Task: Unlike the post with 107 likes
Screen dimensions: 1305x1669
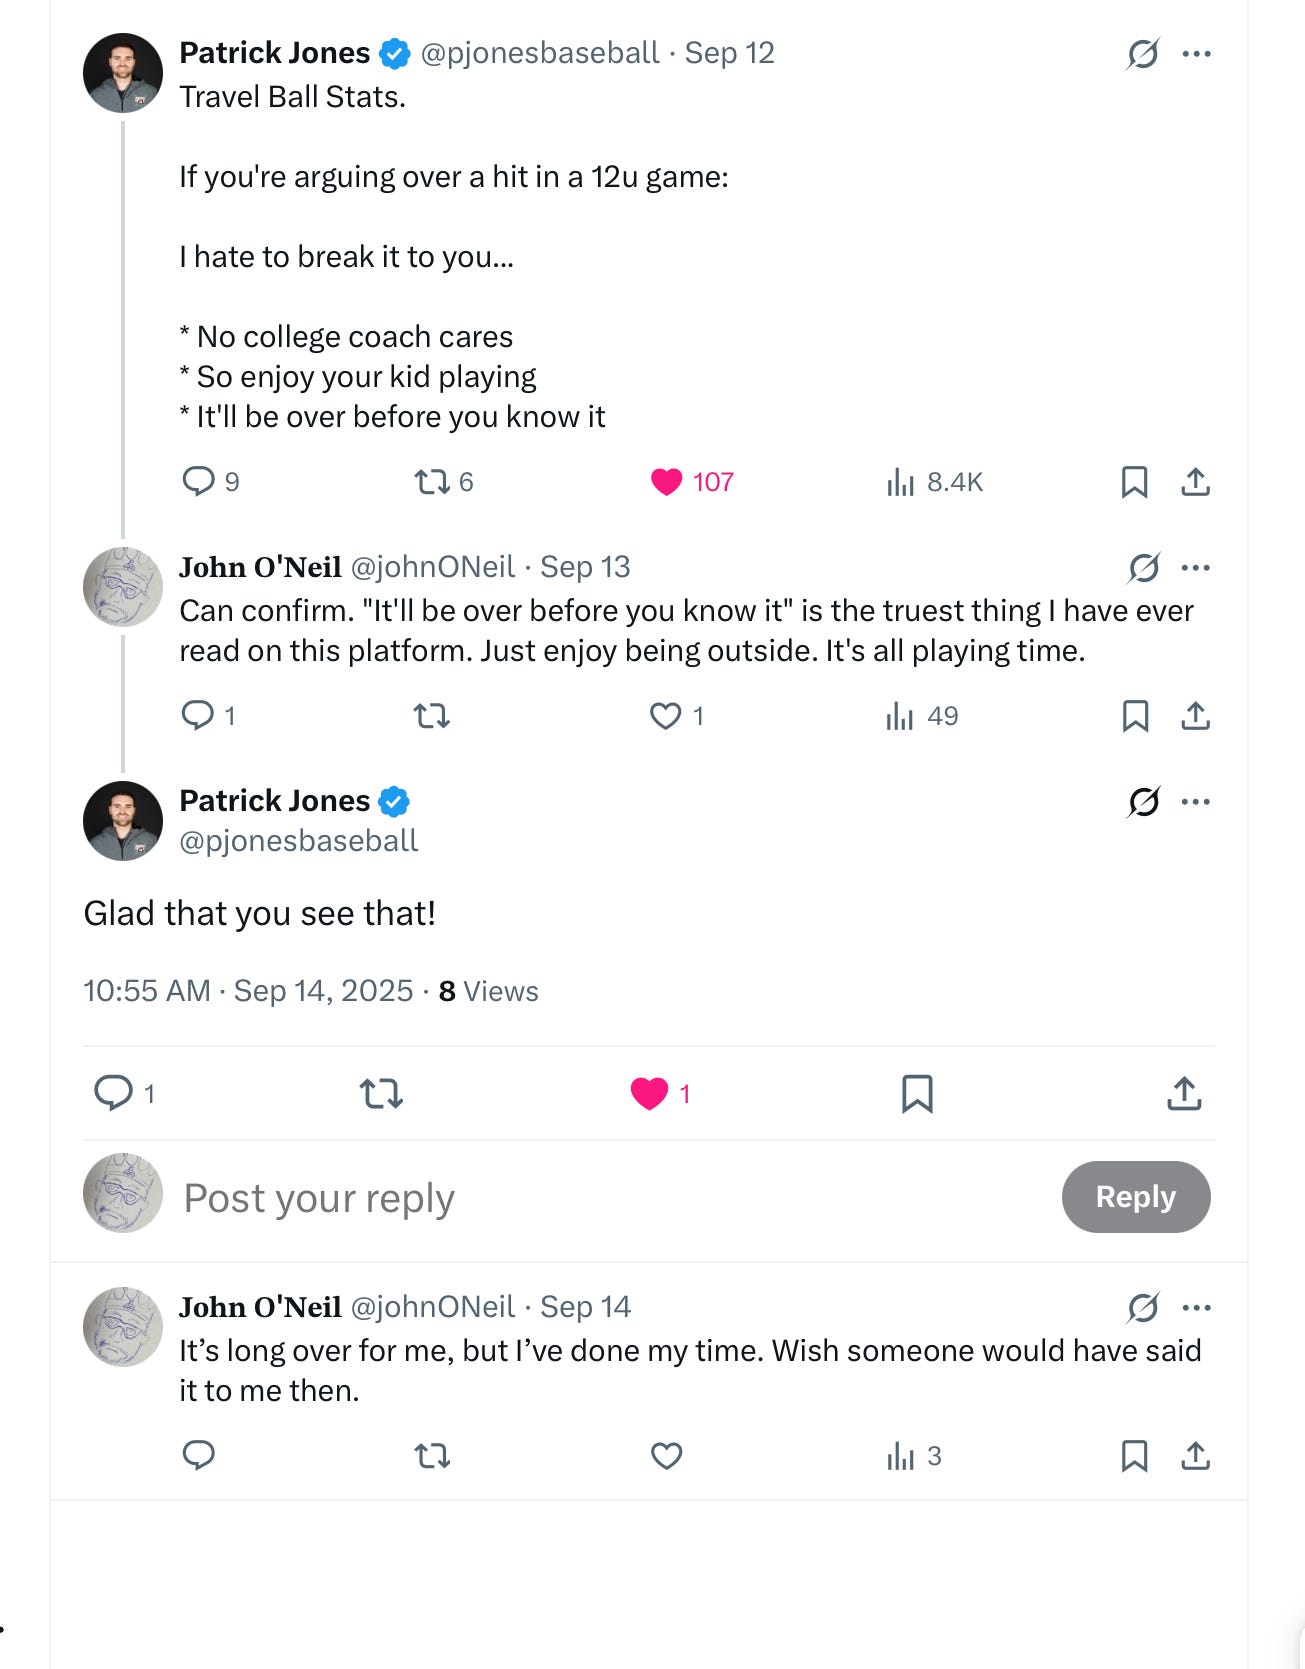Action: pyautogui.click(x=666, y=482)
